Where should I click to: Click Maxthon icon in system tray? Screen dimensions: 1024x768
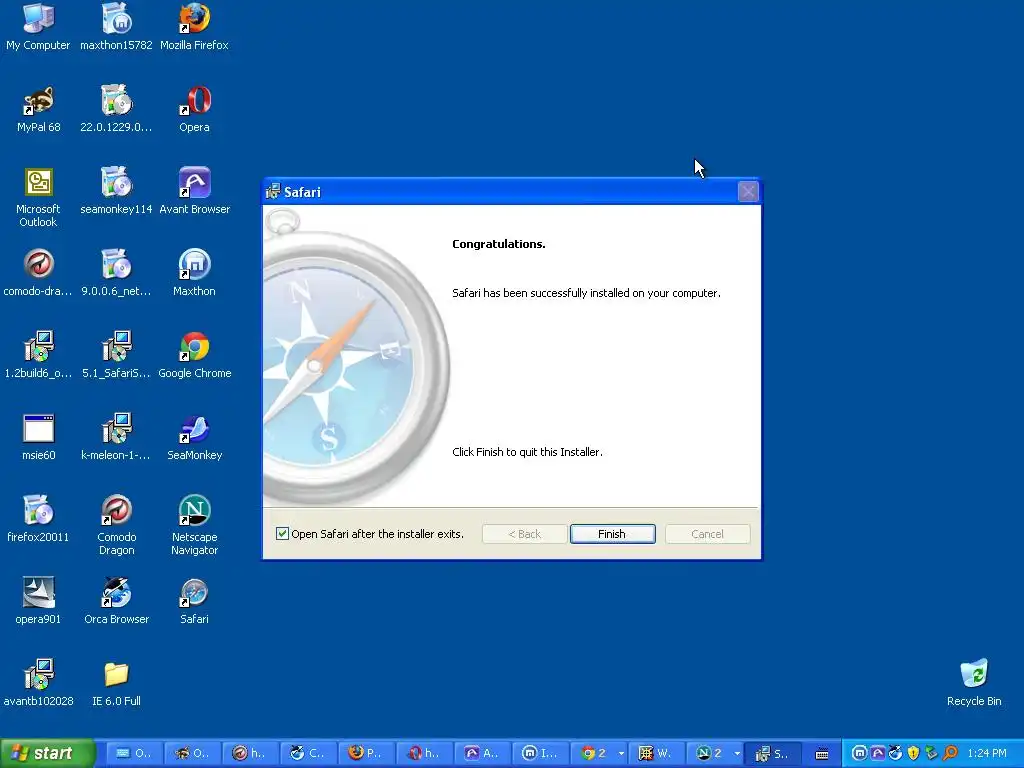point(860,753)
